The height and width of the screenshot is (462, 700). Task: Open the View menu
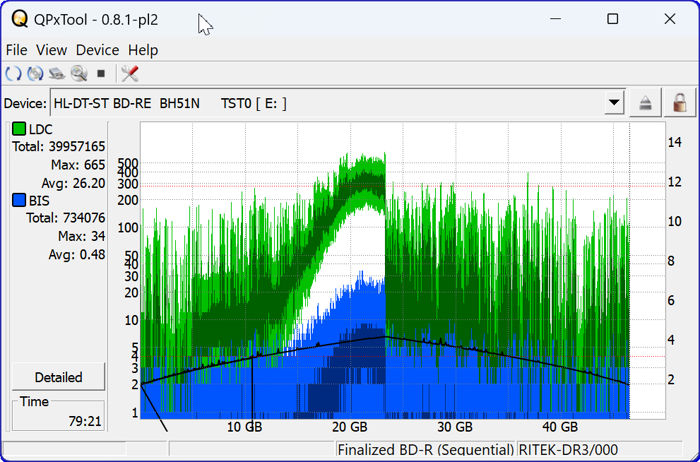pos(51,50)
